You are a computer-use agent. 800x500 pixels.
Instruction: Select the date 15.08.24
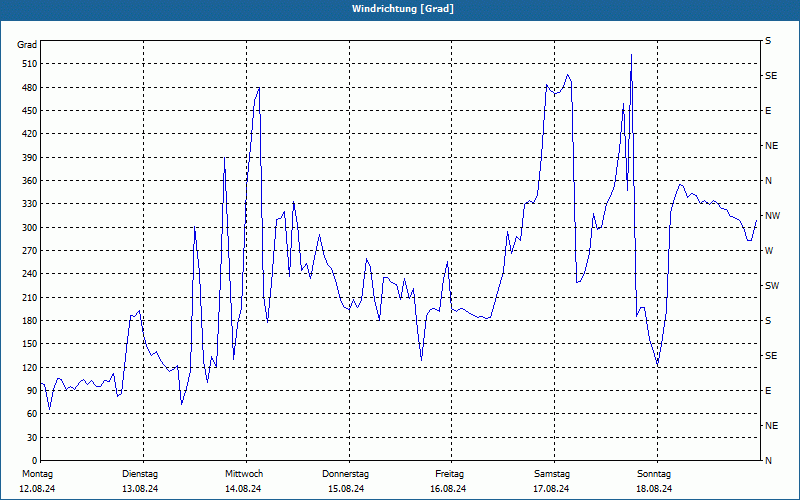(x=346, y=489)
